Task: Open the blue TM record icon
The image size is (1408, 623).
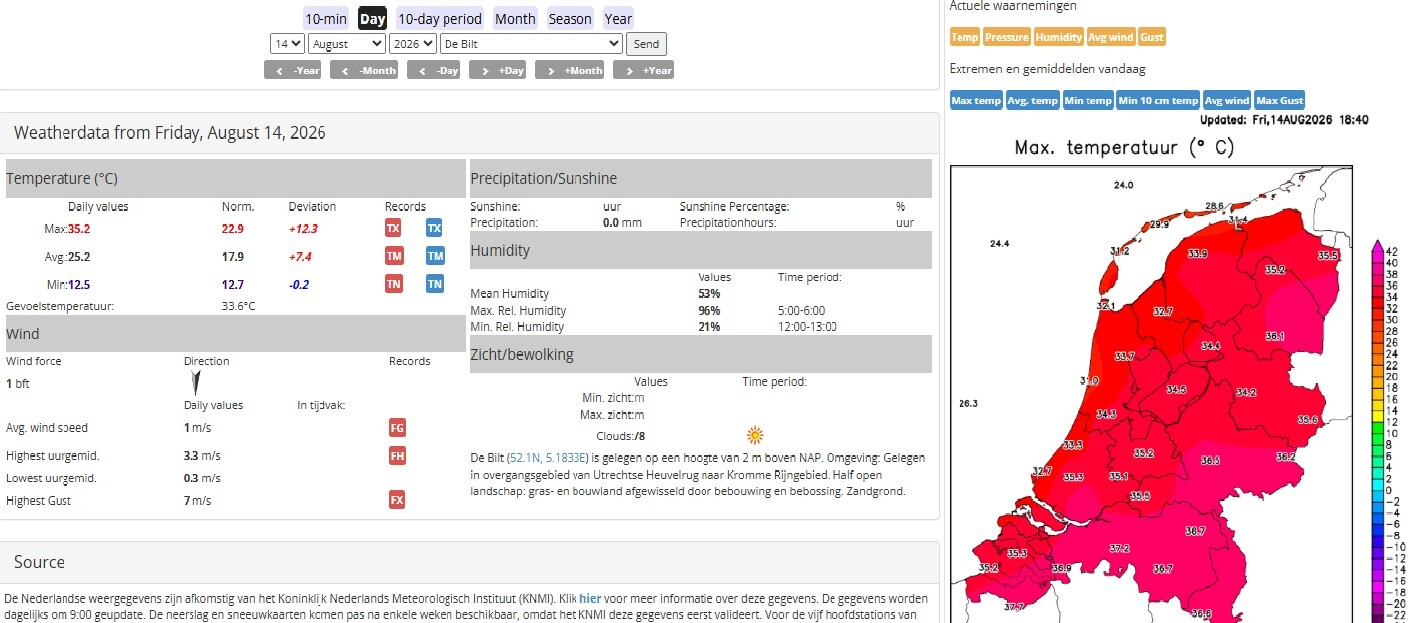Action: coord(434,256)
